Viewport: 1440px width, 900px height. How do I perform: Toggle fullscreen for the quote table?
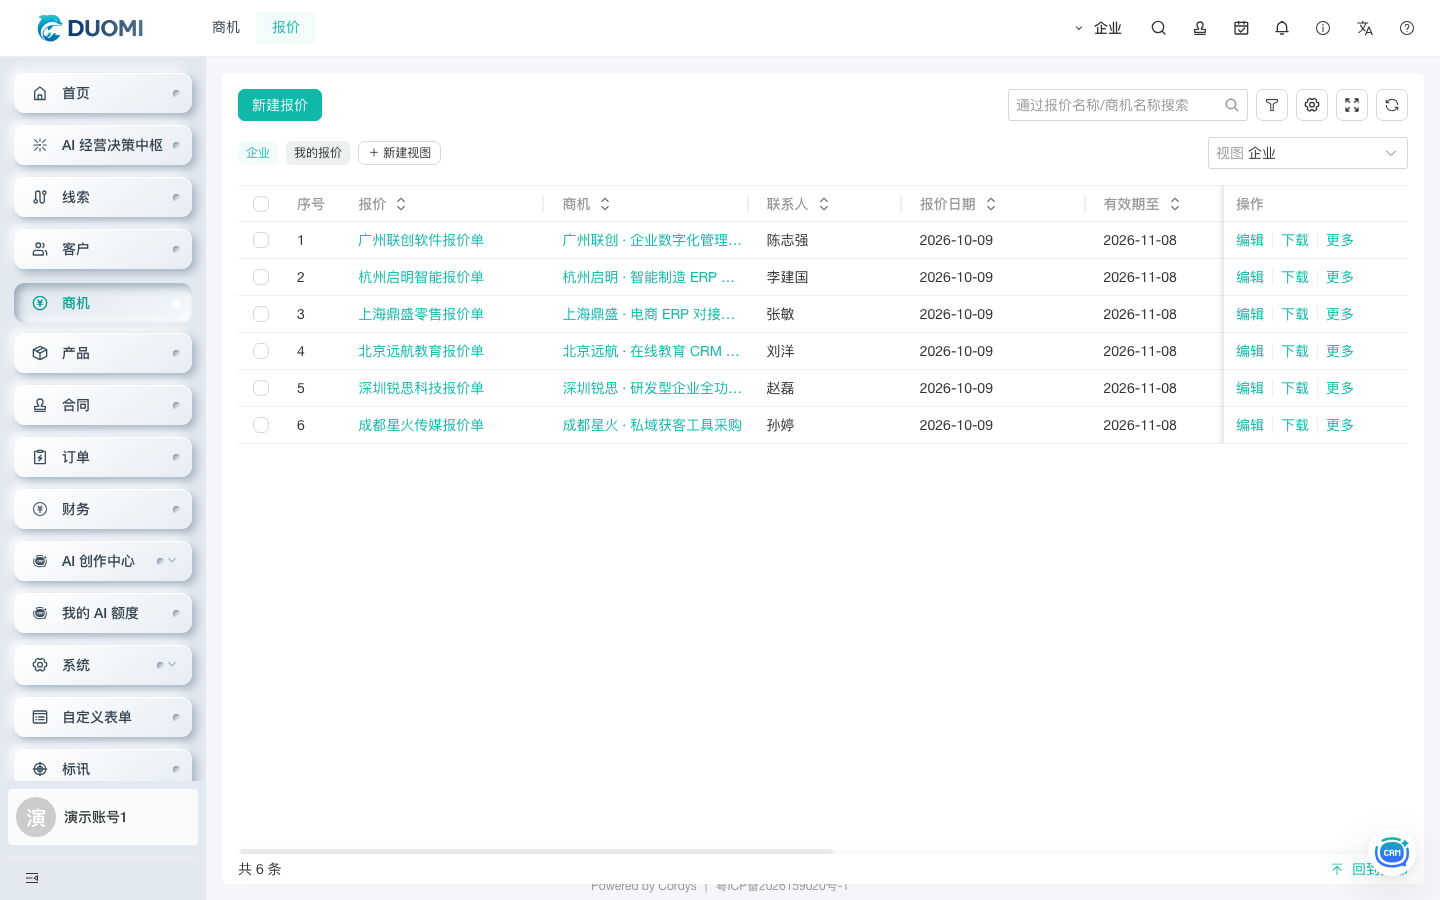(1352, 105)
